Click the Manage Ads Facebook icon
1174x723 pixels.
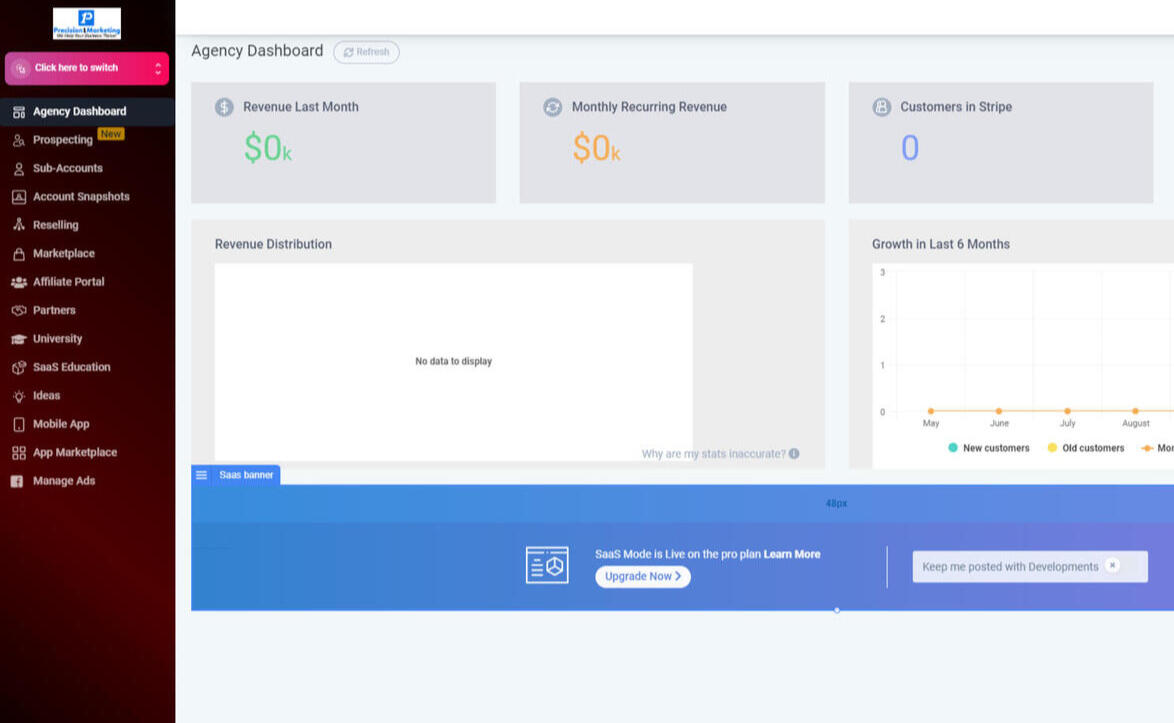[17, 481]
